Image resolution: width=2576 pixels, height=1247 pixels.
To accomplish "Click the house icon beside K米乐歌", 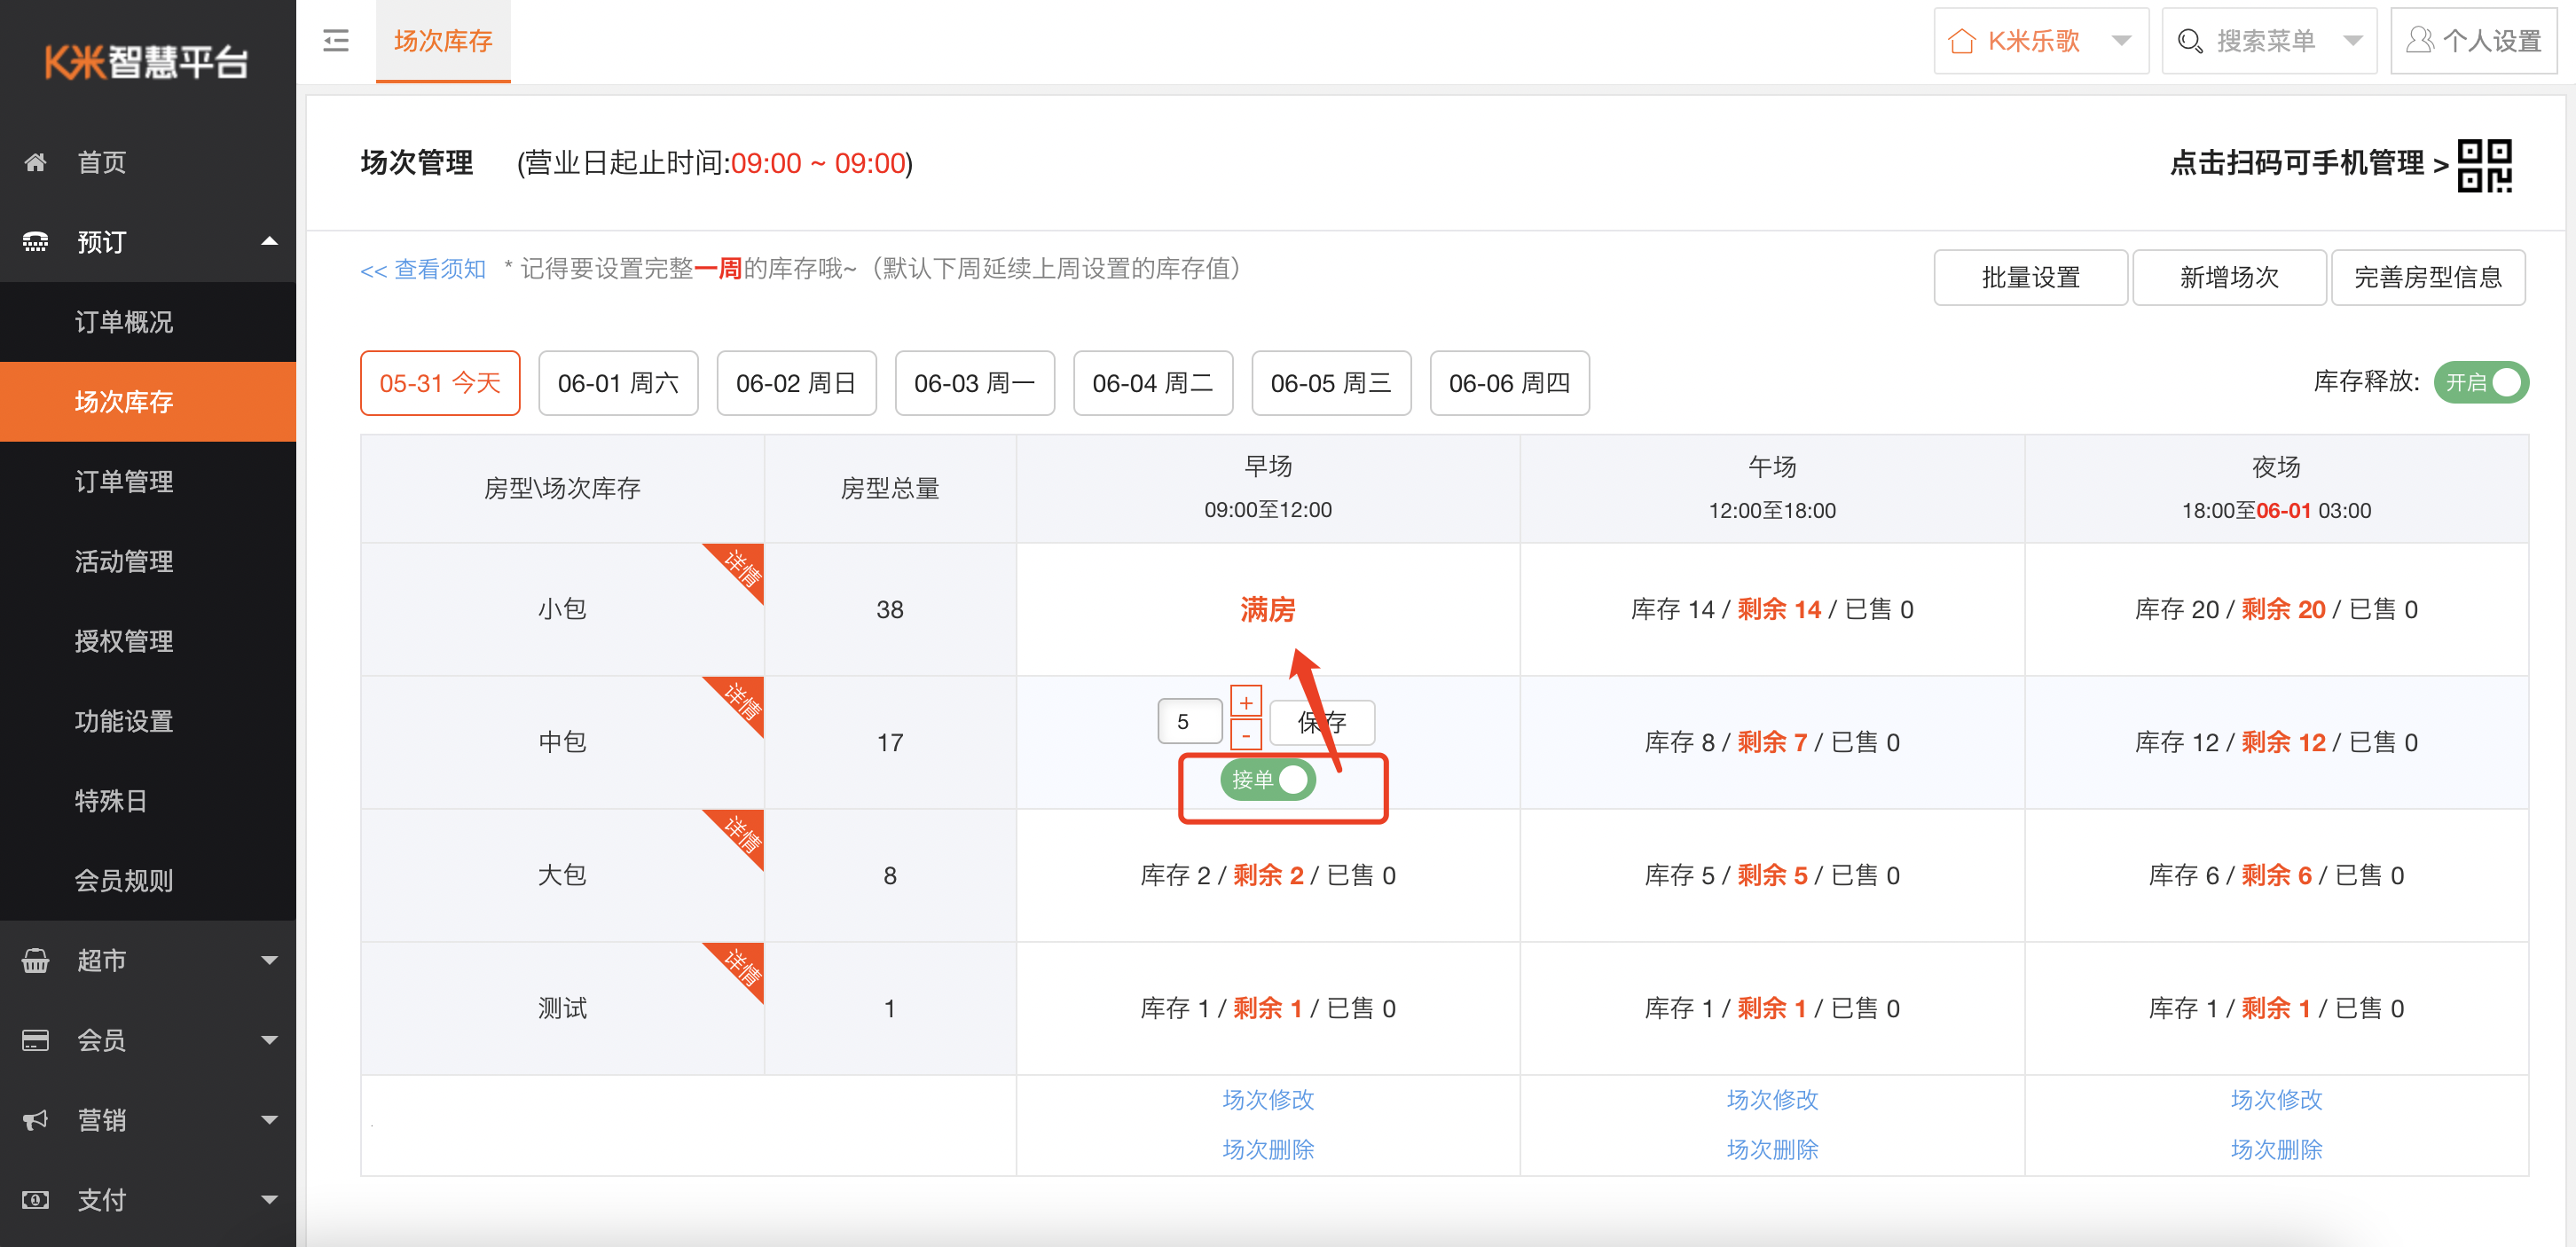I will 1962,41.
